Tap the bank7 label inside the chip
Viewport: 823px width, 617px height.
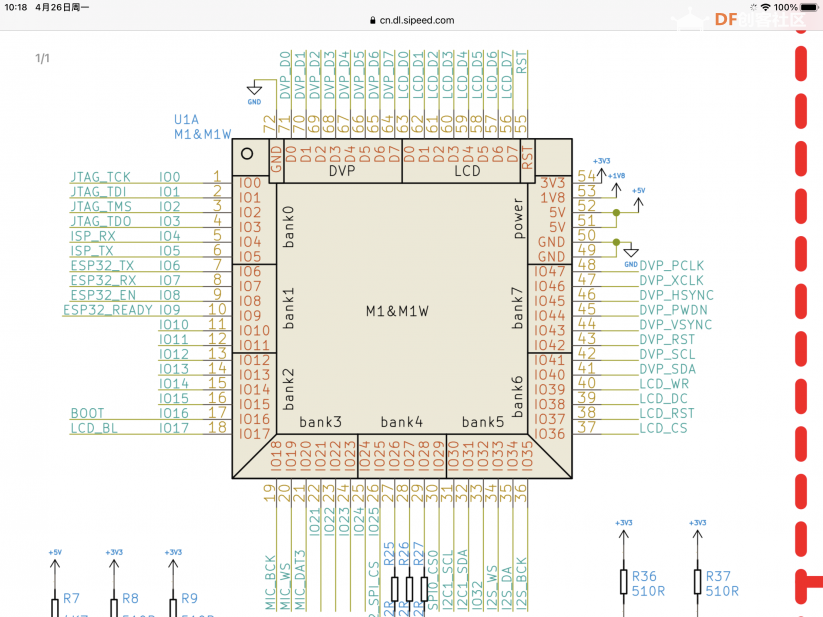pos(517,308)
